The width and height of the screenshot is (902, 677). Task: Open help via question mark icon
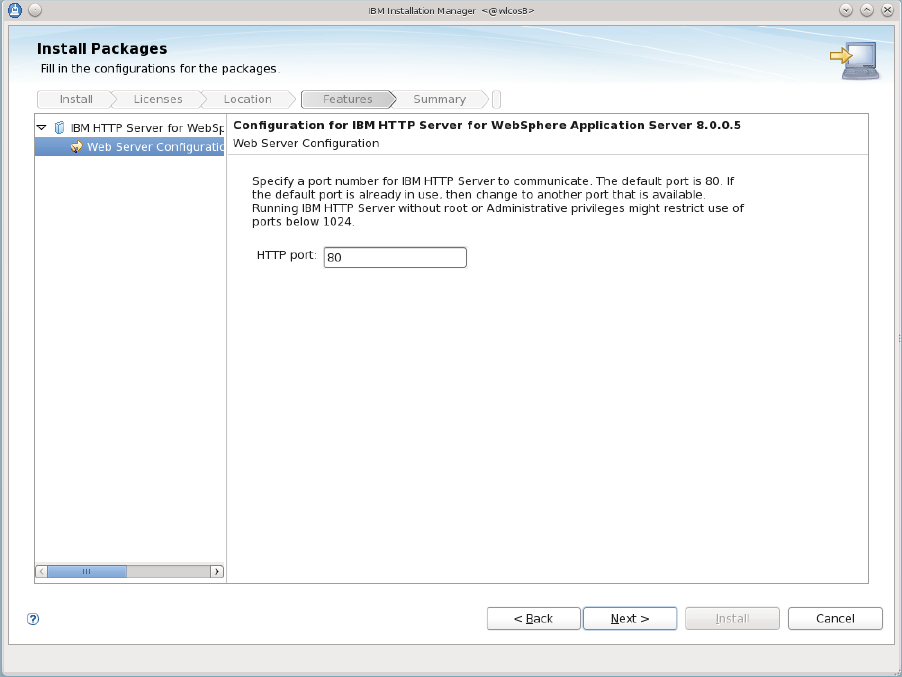[33, 619]
